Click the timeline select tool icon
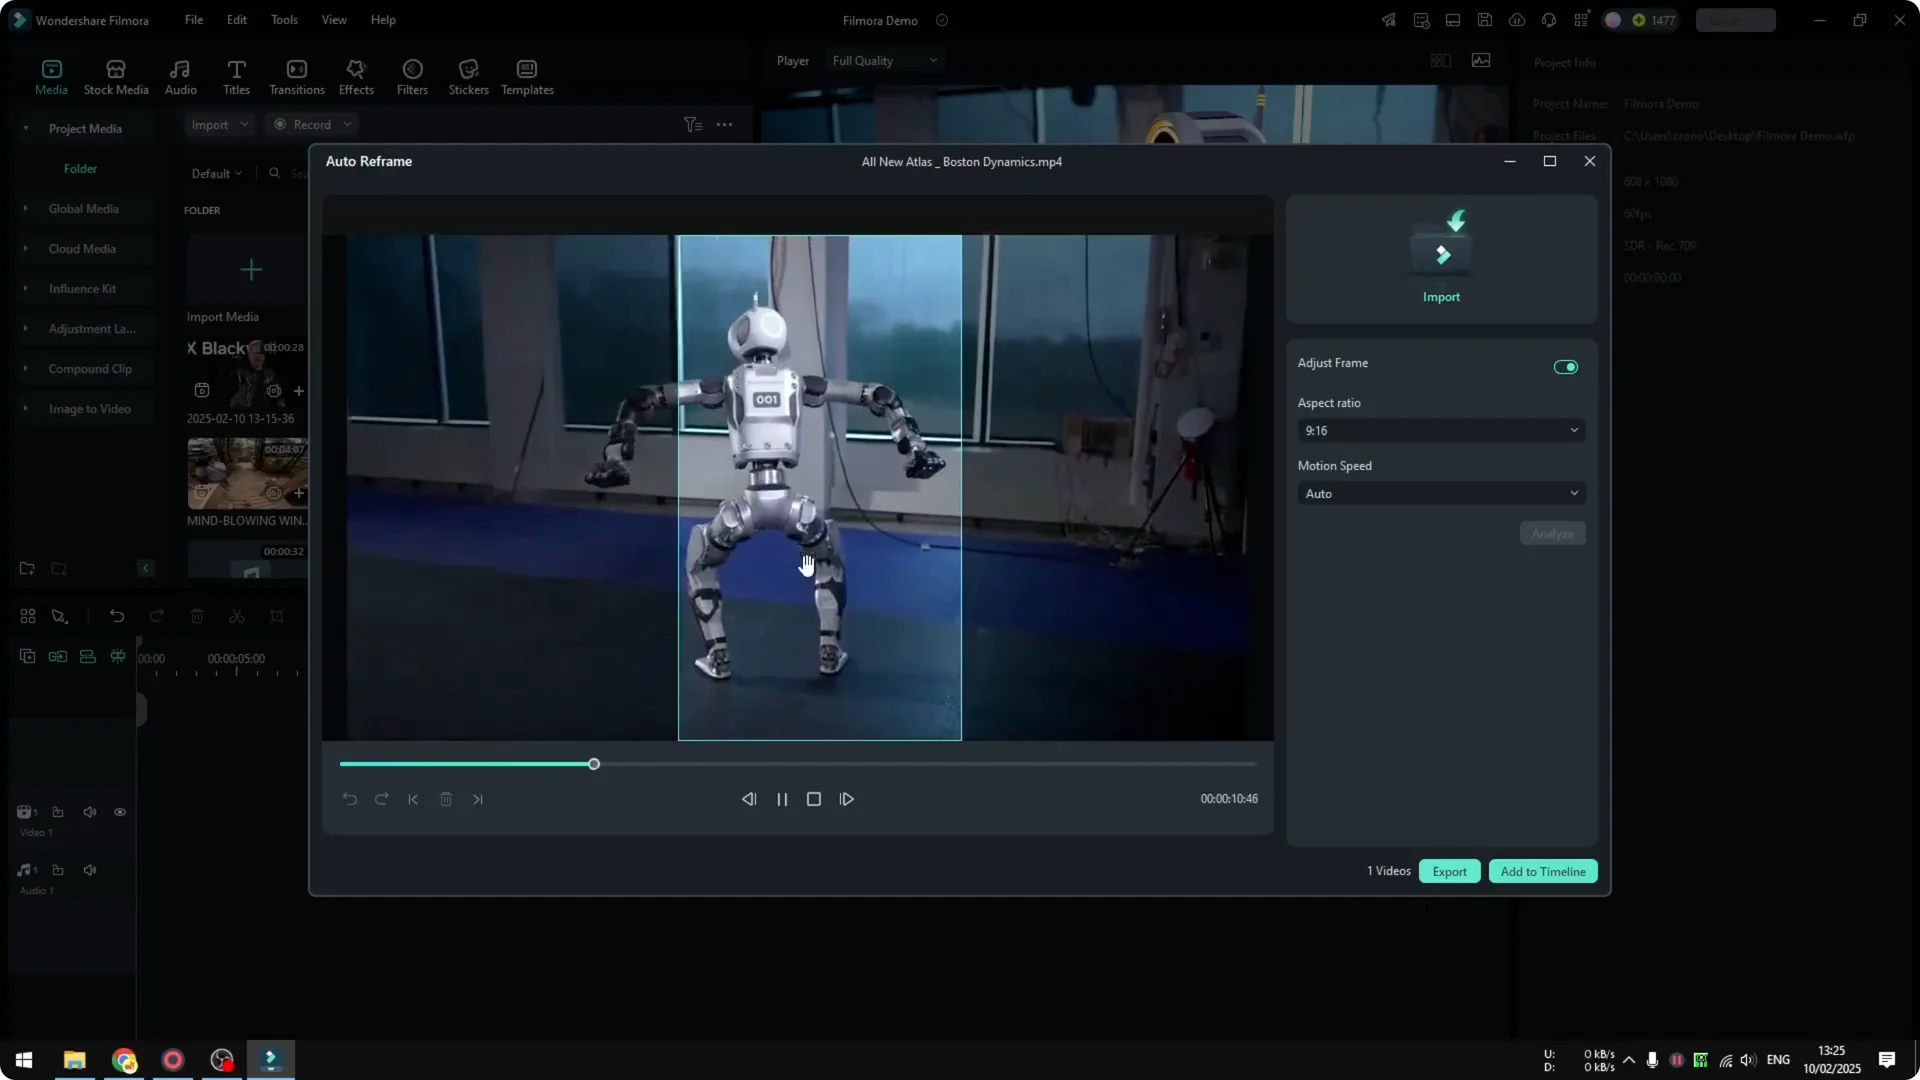This screenshot has width=1920, height=1080. (60, 617)
